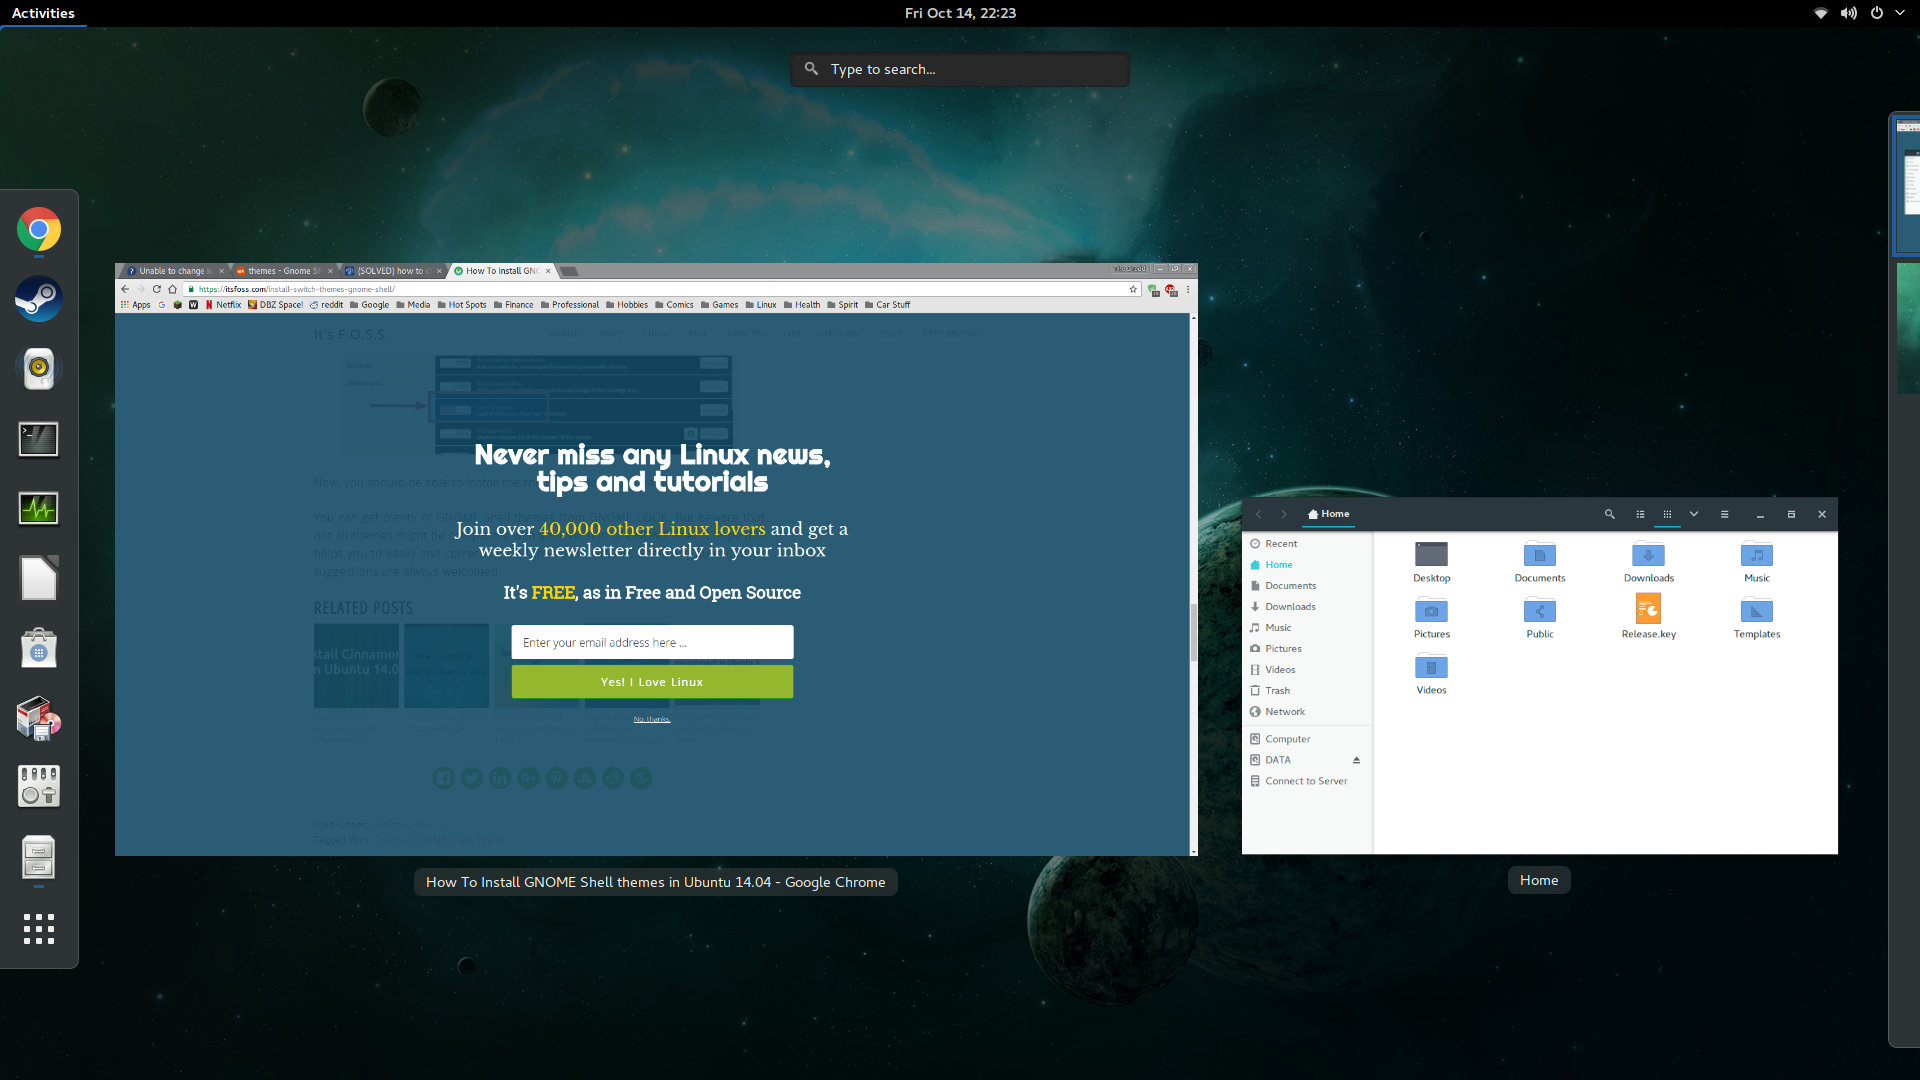Open the Software shopping bag icon
This screenshot has height=1080, width=1920.
point(39,648)
